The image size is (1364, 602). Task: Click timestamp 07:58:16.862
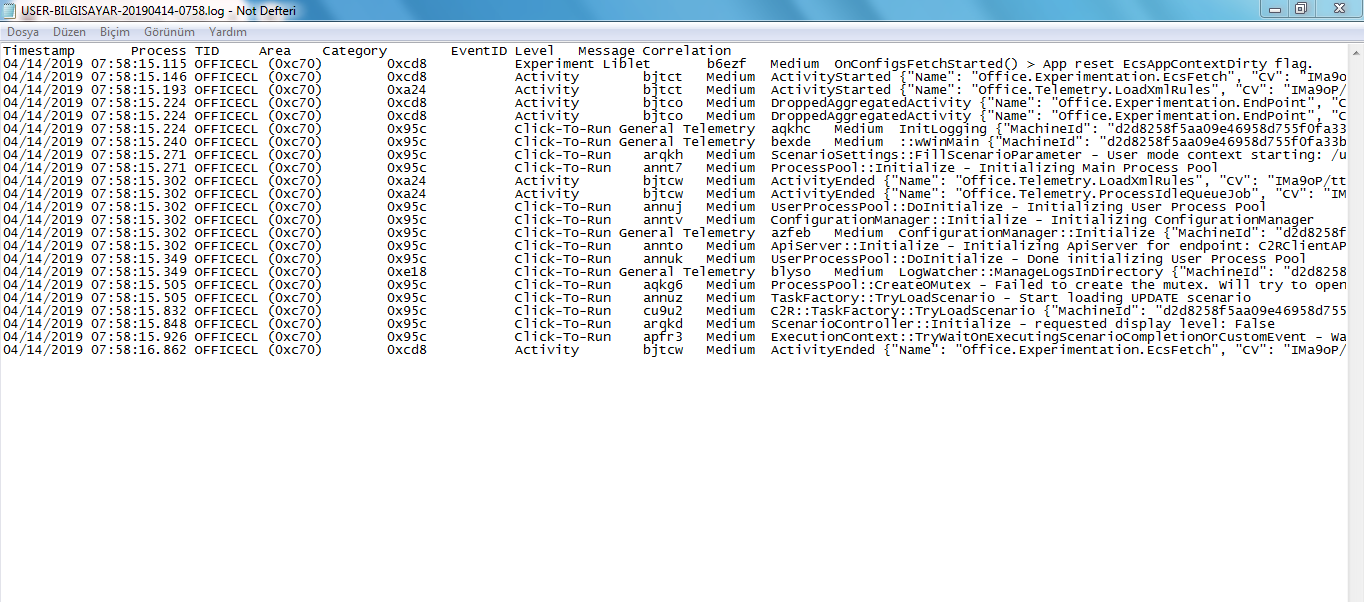139,350
